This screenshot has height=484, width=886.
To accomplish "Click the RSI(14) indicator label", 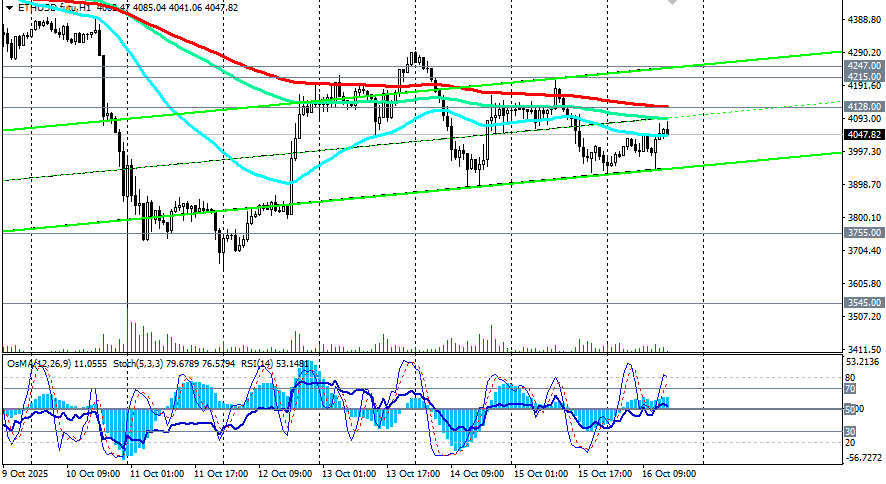I will pyautogui.click(x=257, y=364).
